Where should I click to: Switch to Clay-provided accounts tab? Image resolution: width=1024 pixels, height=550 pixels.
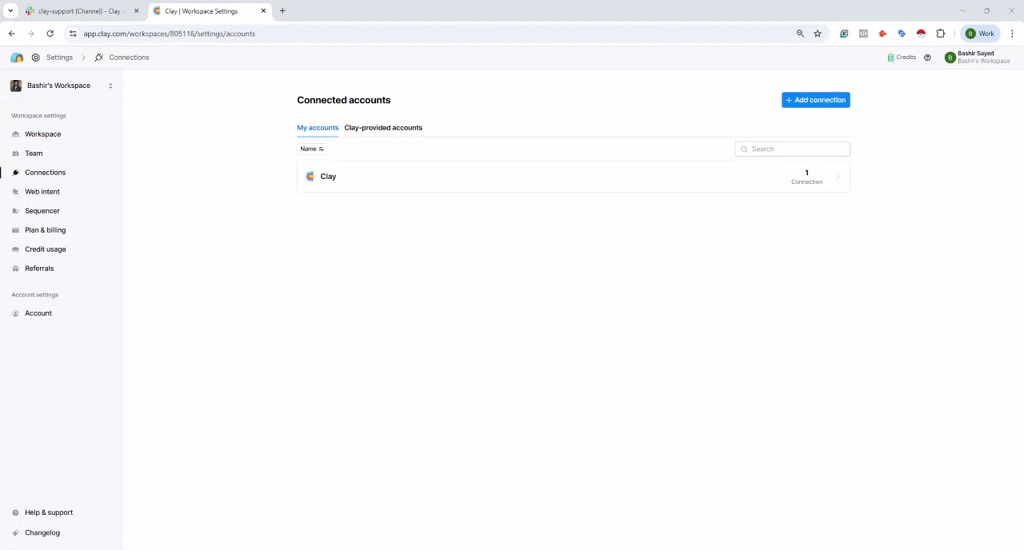[383, 128]
